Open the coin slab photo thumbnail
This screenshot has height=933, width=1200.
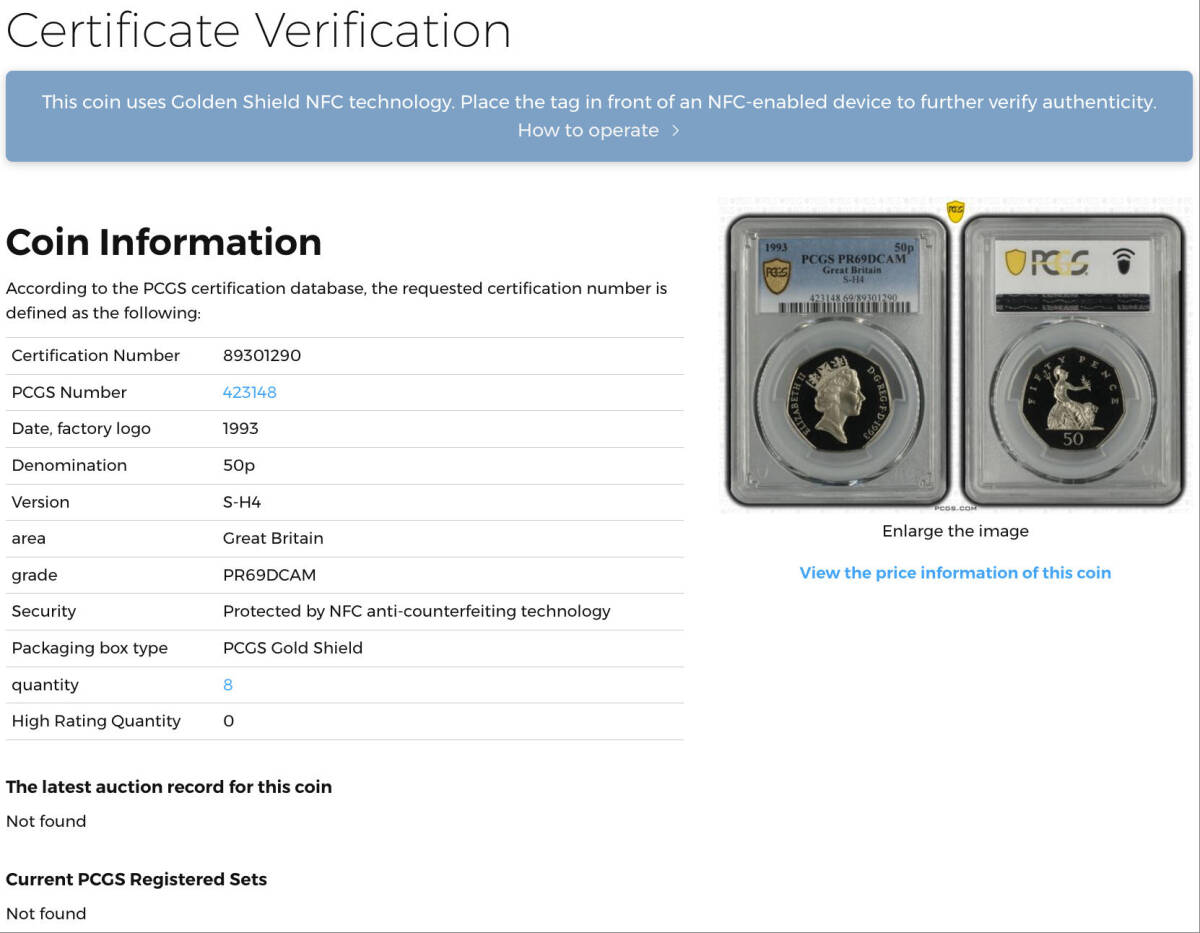pos(955,355)
